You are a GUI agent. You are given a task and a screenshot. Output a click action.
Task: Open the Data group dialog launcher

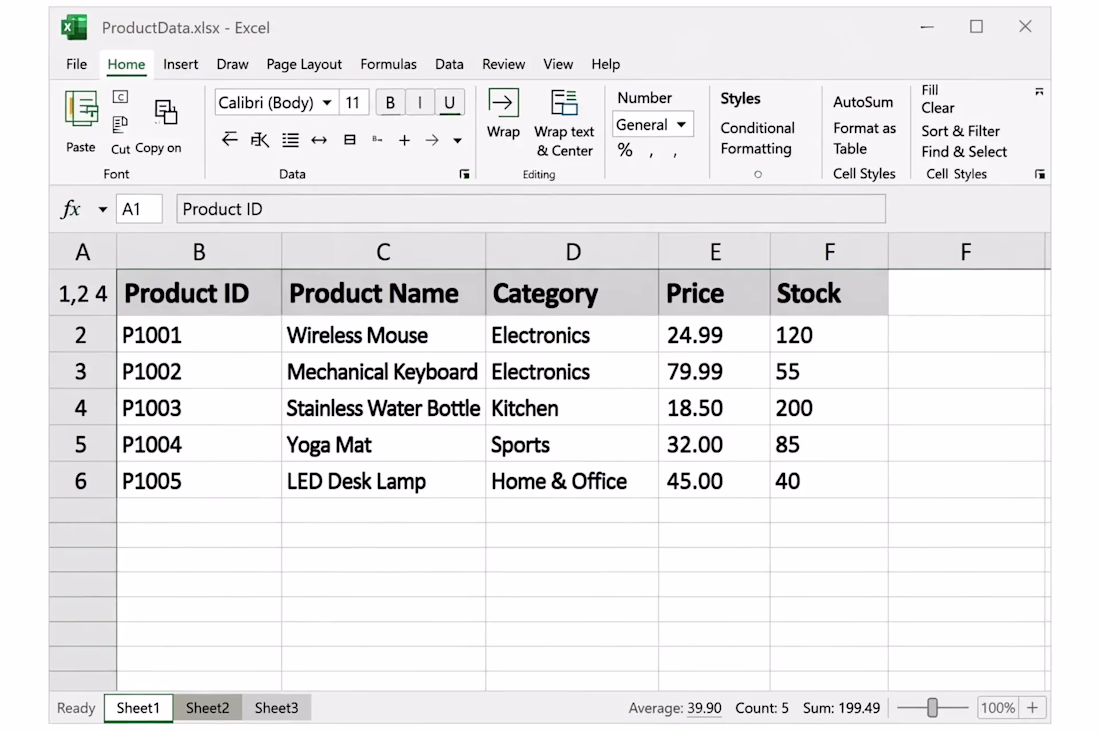(x=464, y=174)
